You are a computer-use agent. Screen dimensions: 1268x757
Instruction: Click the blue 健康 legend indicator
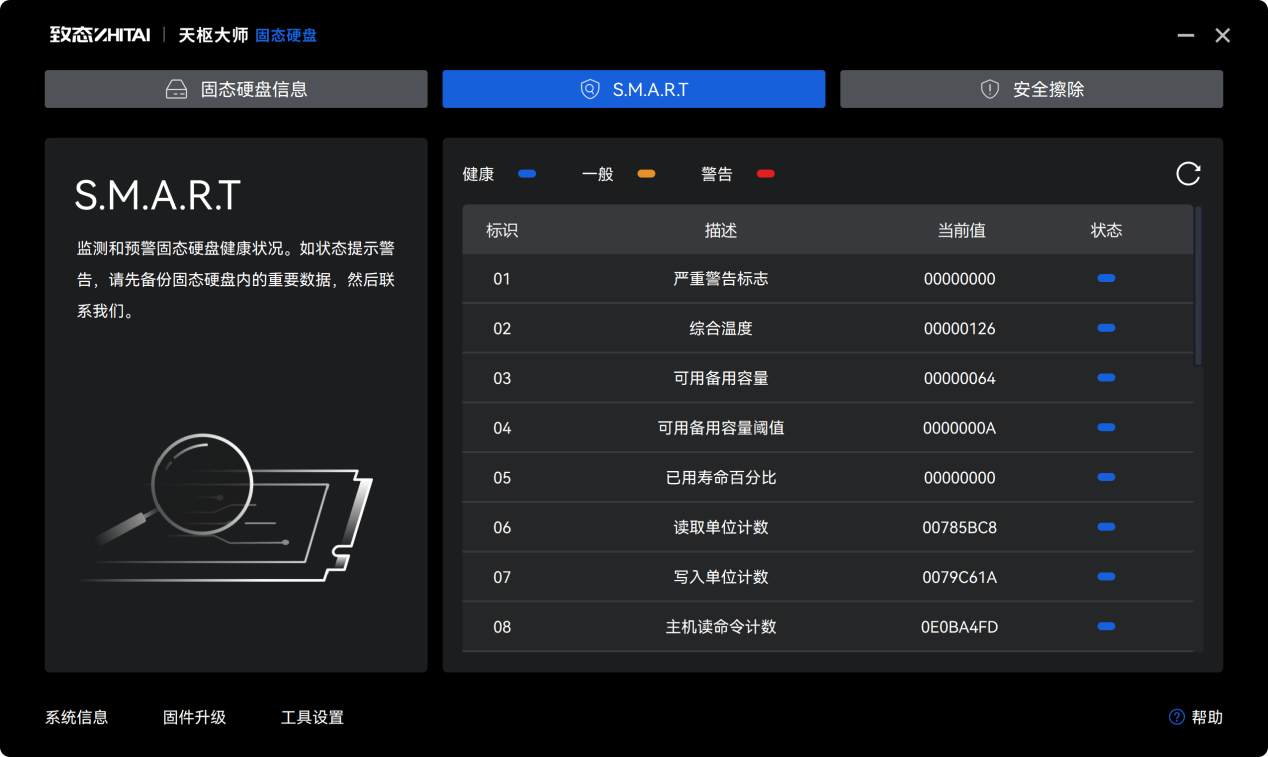(x=527, y=174)
